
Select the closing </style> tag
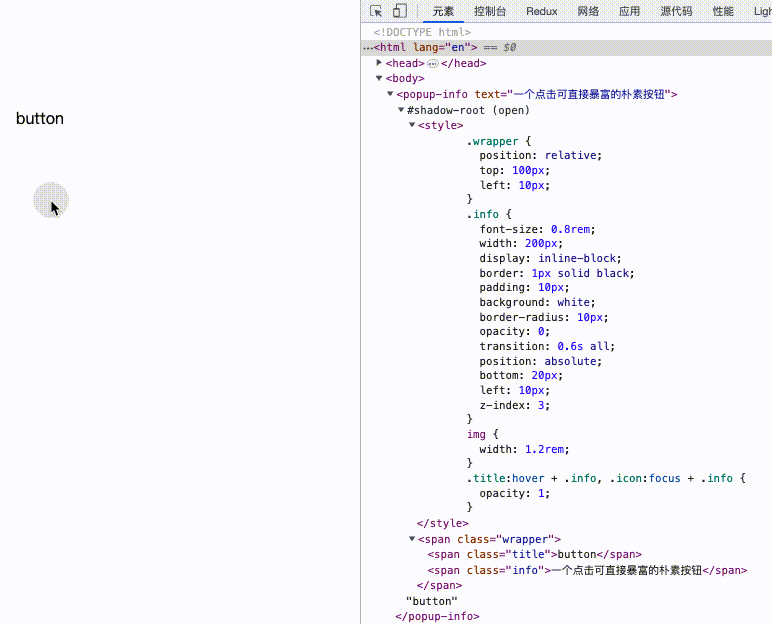click(x=443, y=523)
